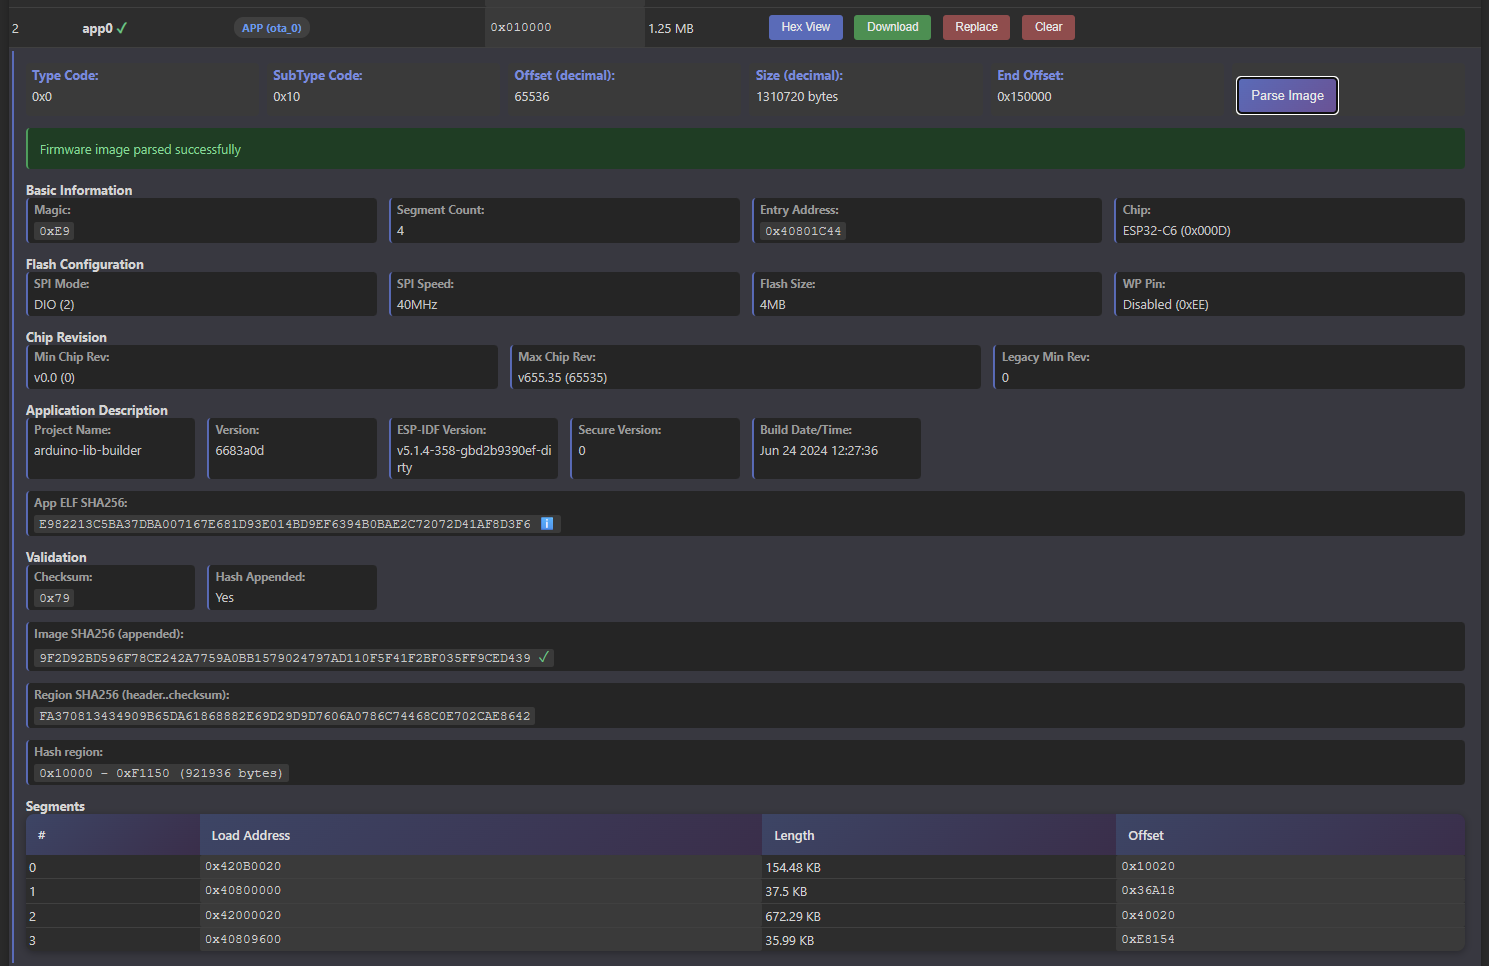Hit the Clear button for app0

point(1048,27)
